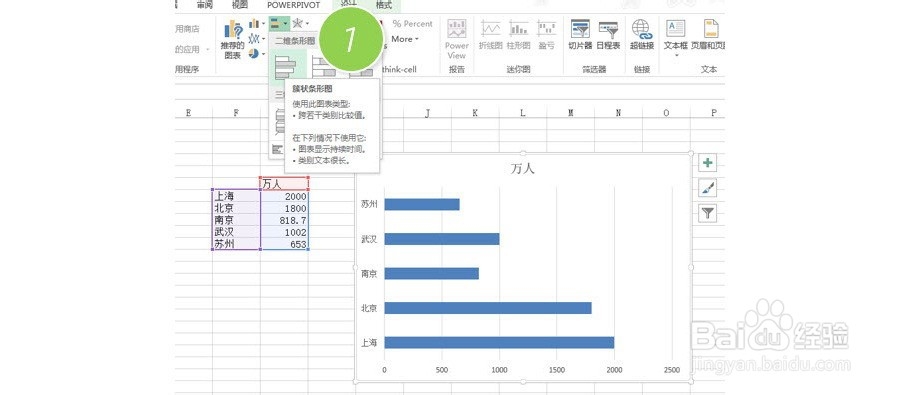Select cell containing 上海
This screenshot has width=900, height=395.
click(x=236, y=196)
